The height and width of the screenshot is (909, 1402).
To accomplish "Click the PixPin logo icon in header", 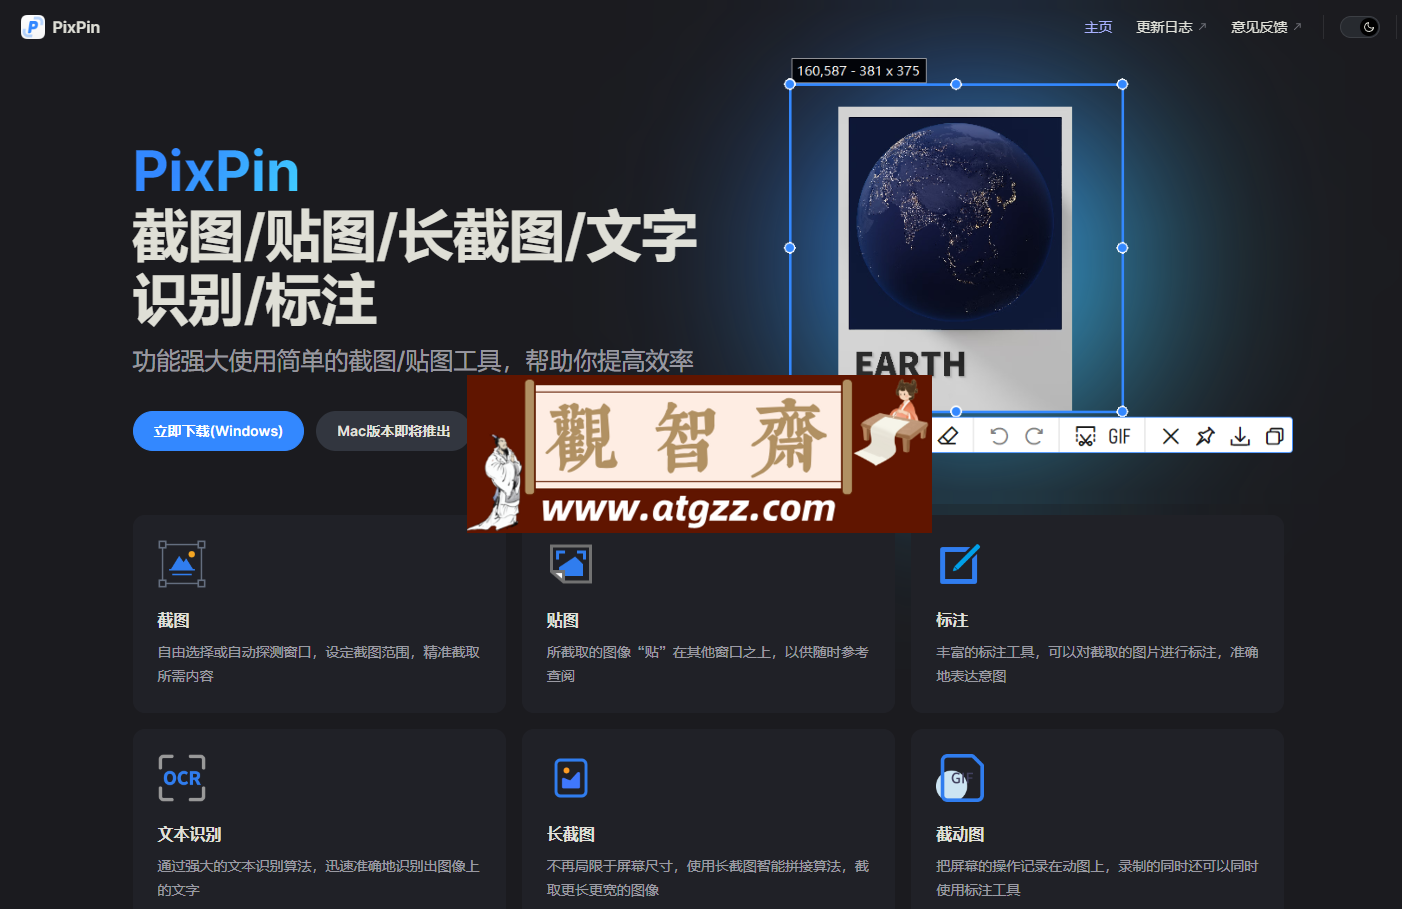I will pyautogui.click(x=33, y=27).
